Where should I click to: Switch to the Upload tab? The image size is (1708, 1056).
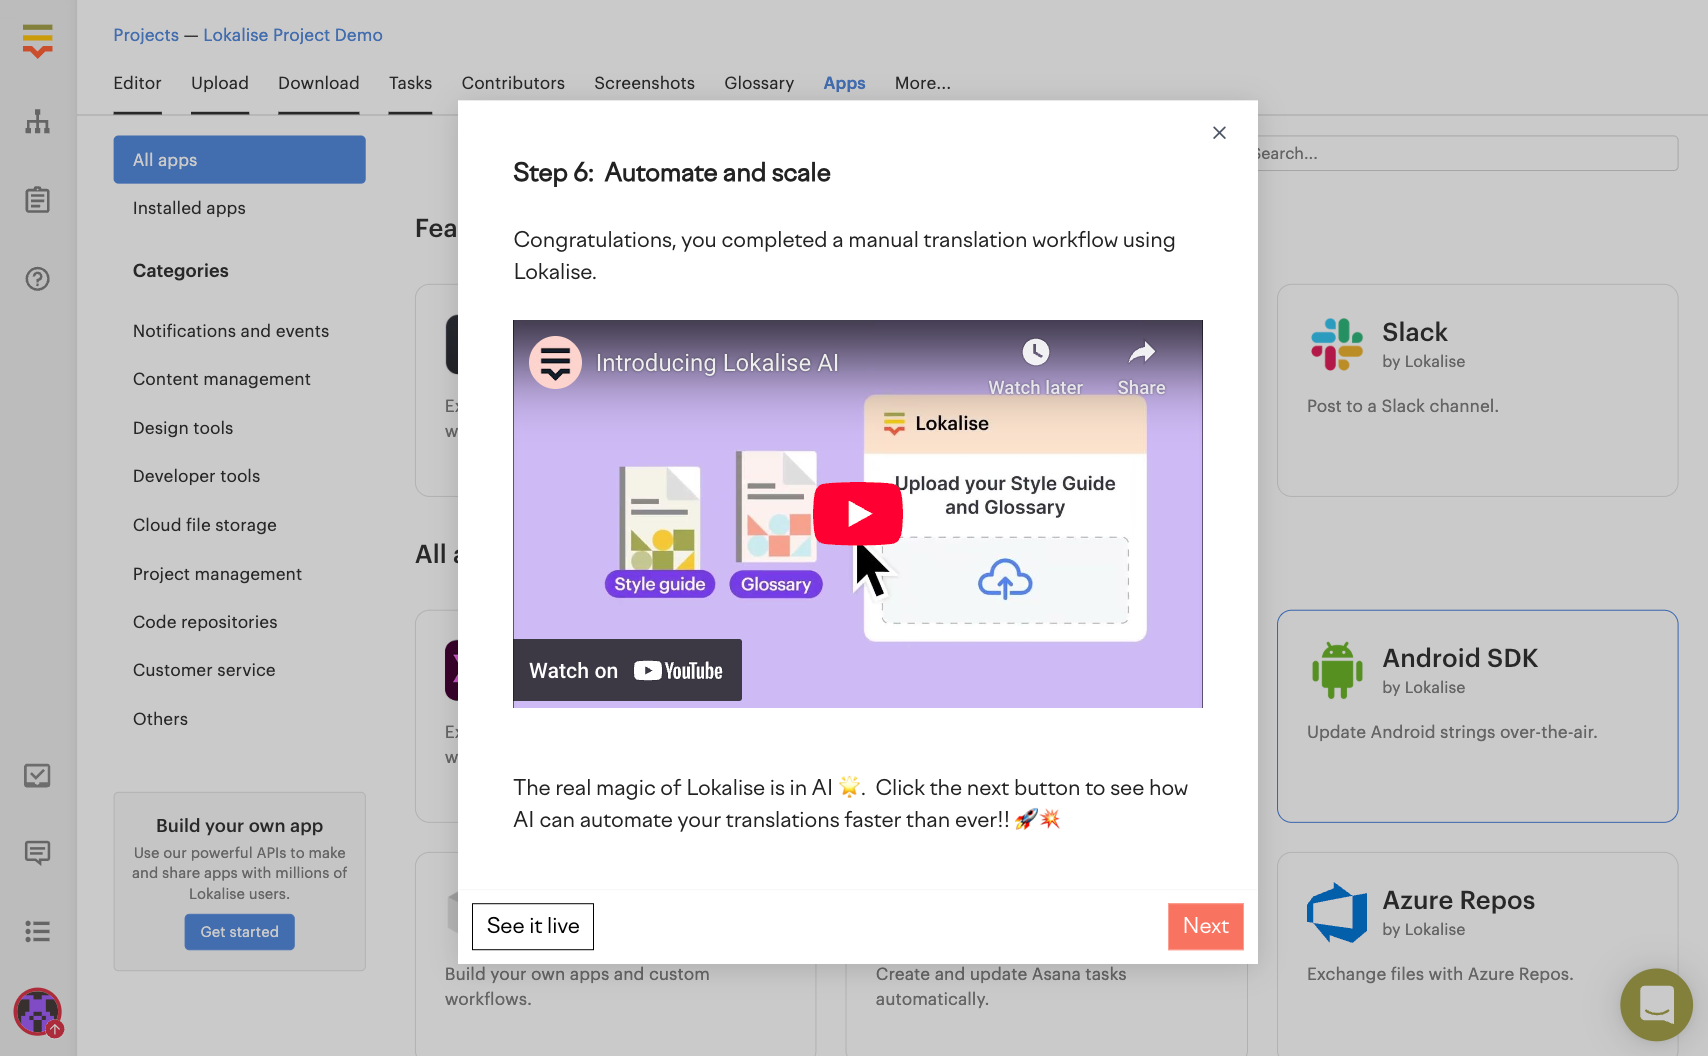[x=220, y=83]
